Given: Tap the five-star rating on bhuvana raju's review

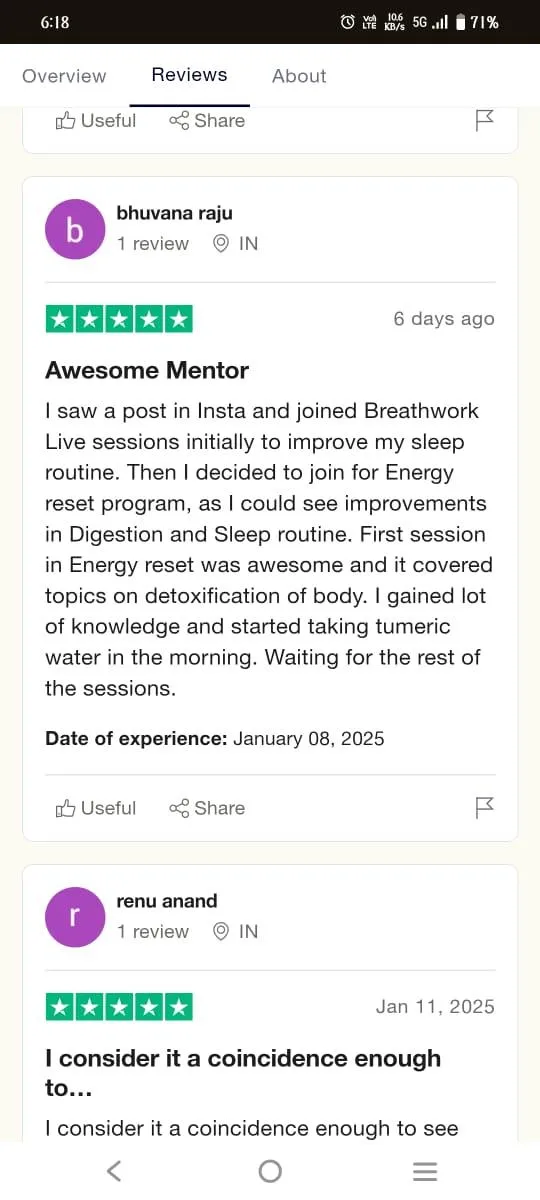Looking at the screenshot, I should click(119, 319).
